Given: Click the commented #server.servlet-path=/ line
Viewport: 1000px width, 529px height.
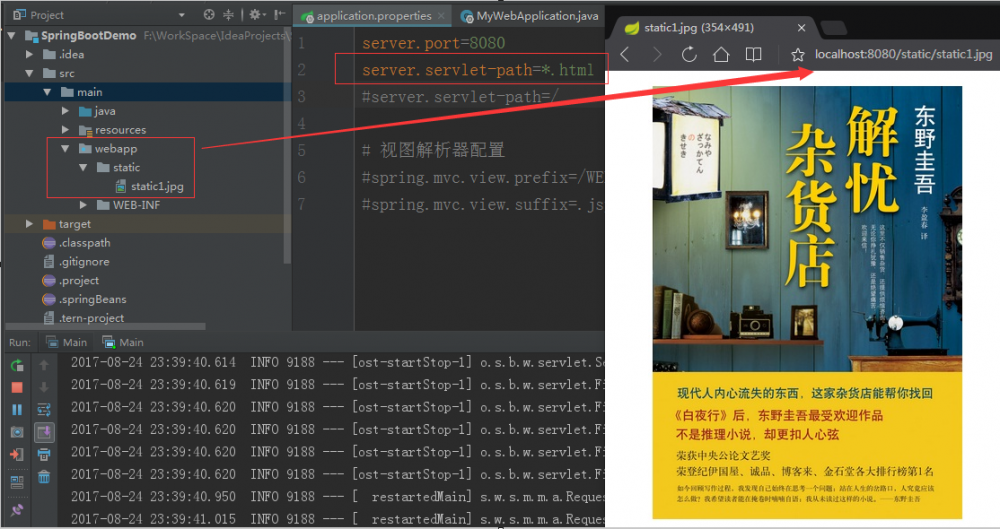Looking at the screenshot, I should (x=460, y=97).
